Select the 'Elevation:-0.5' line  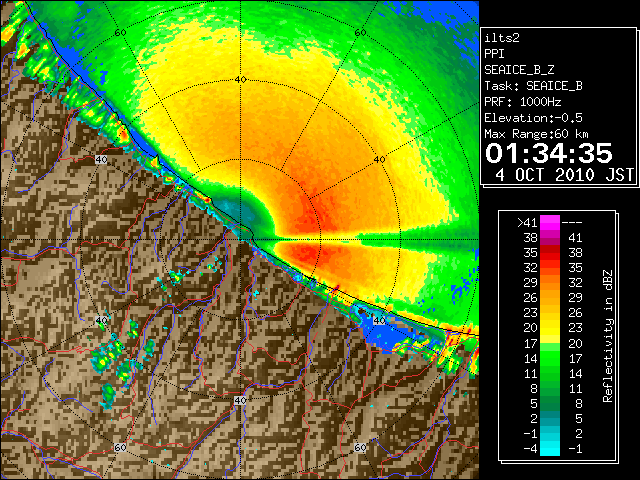[533, 118]
